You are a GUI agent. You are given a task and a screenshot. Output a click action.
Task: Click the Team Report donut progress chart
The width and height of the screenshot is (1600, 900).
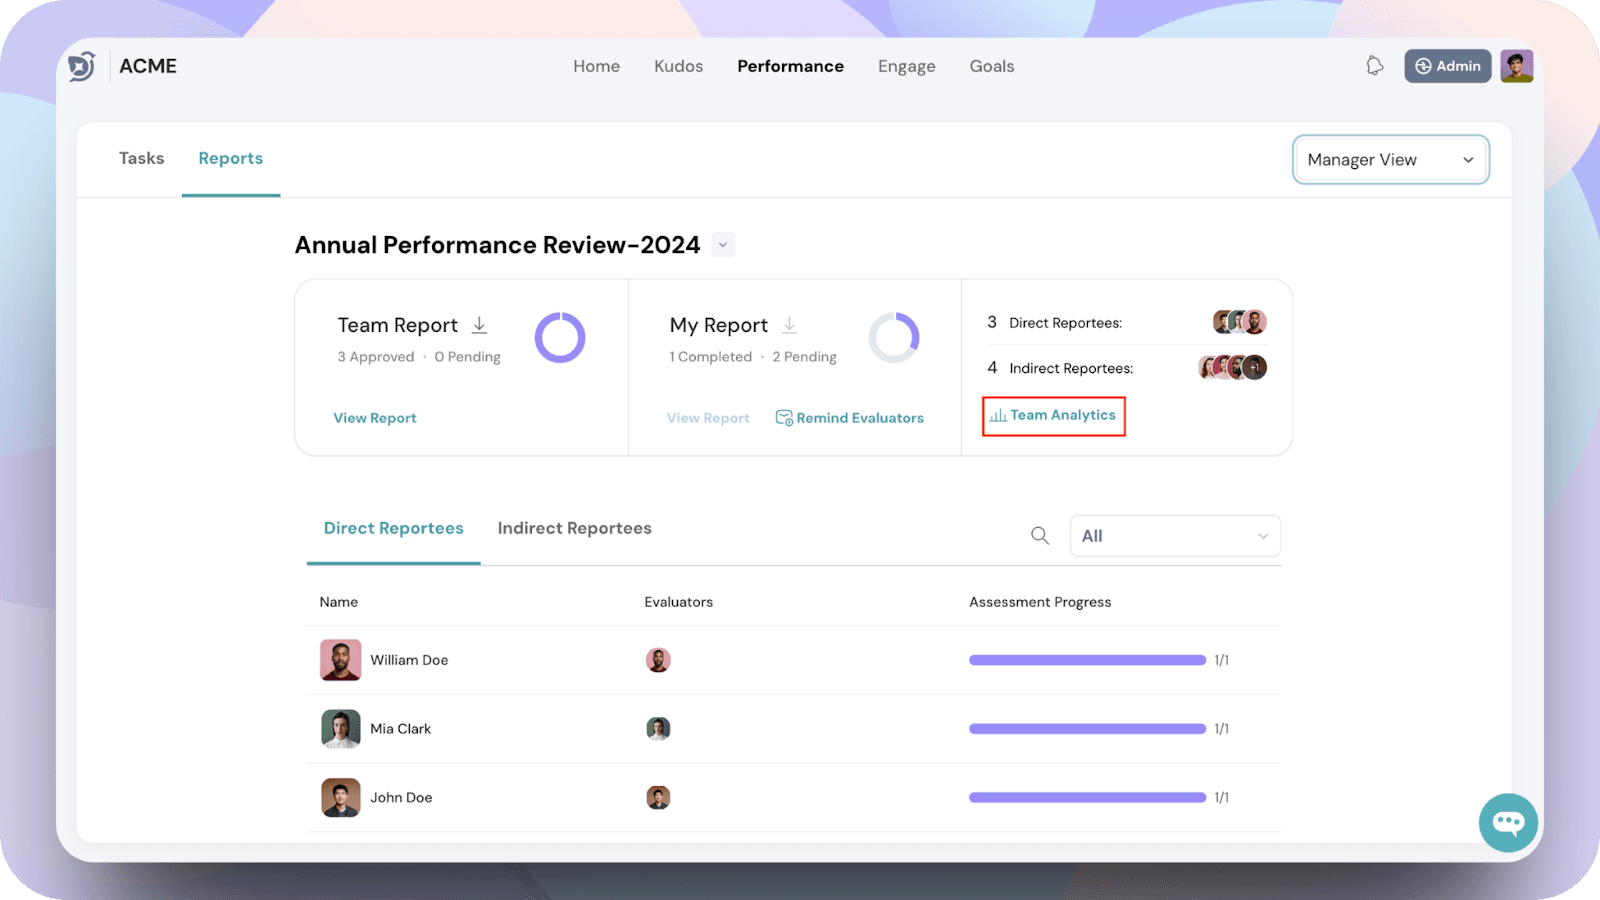pos(560,337)
